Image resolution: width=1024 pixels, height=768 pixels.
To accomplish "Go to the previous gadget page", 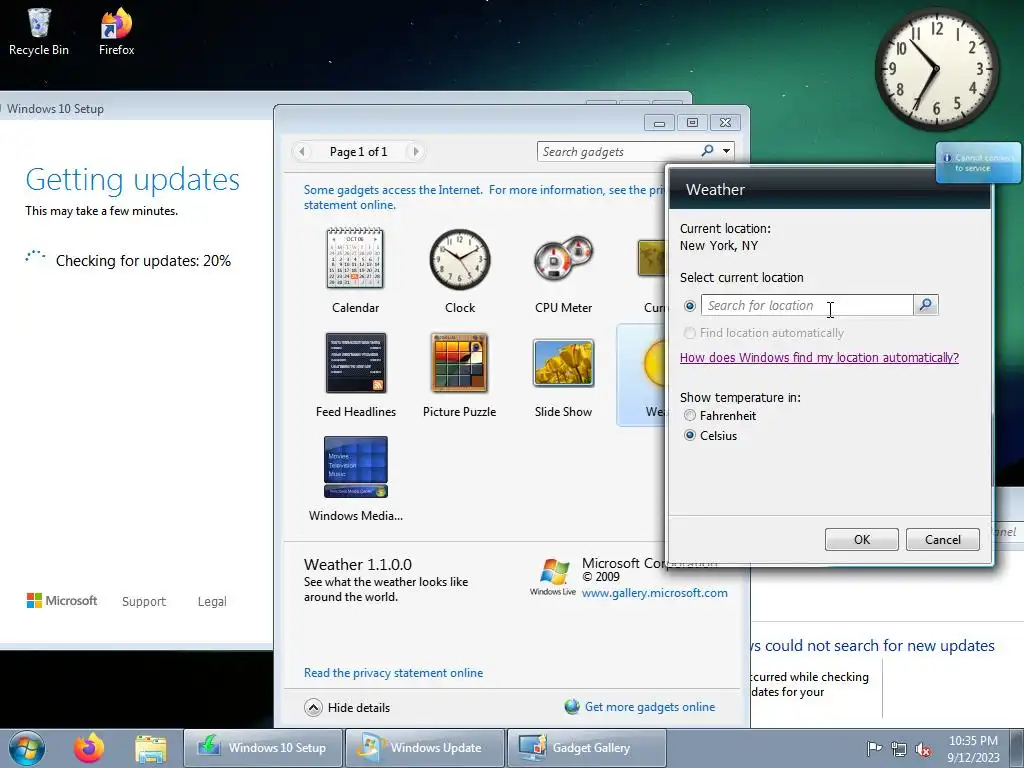I will pyautogui.click(x=302, y=152).
